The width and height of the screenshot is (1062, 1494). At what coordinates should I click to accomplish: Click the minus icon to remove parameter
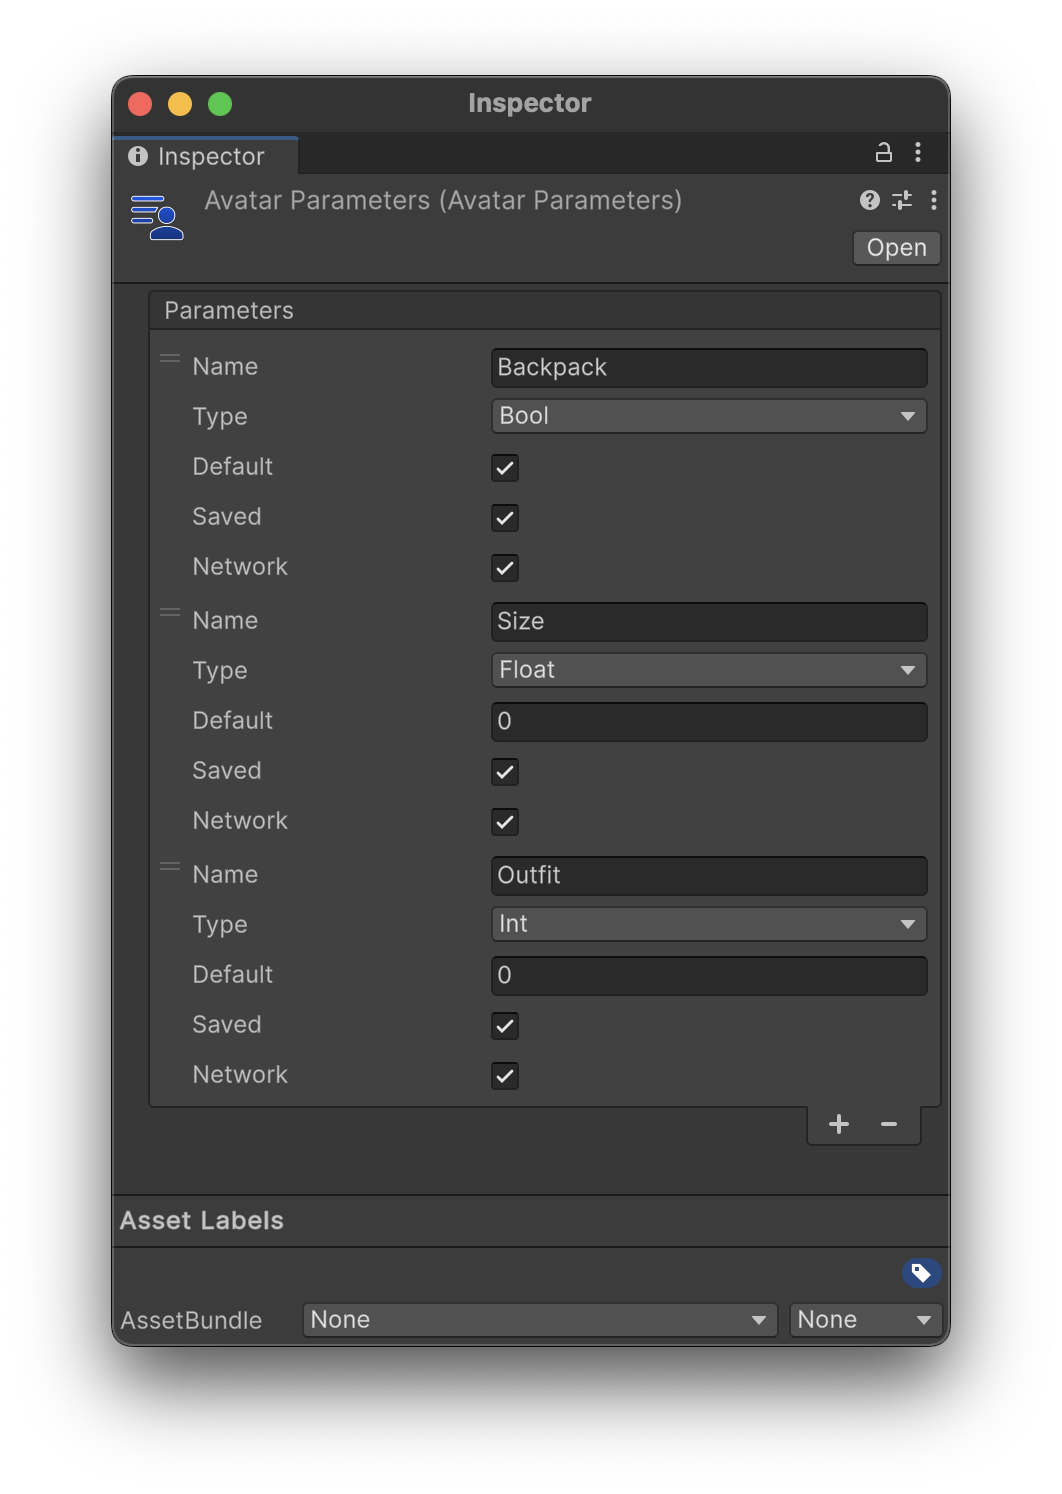[889, 1125]
